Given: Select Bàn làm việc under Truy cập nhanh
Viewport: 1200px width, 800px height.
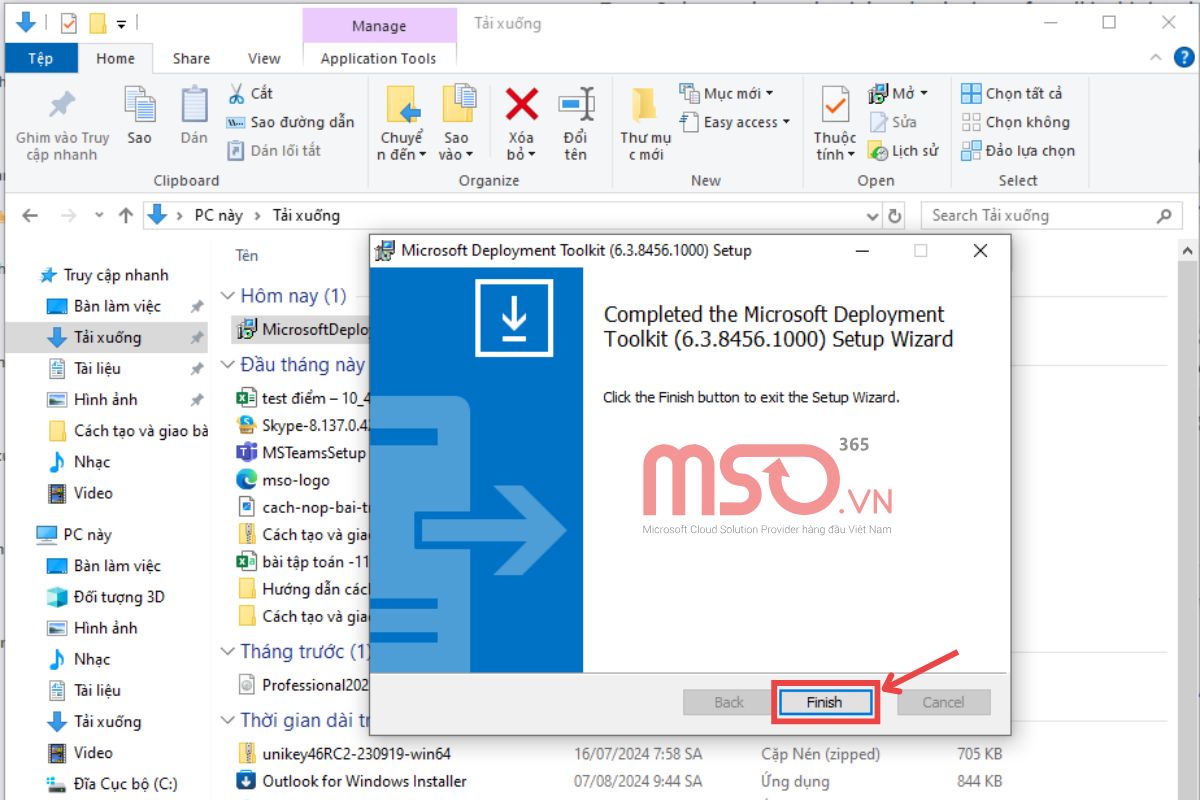Looking at the screenshot, I should pyautogui.click(x=117, y=306).
